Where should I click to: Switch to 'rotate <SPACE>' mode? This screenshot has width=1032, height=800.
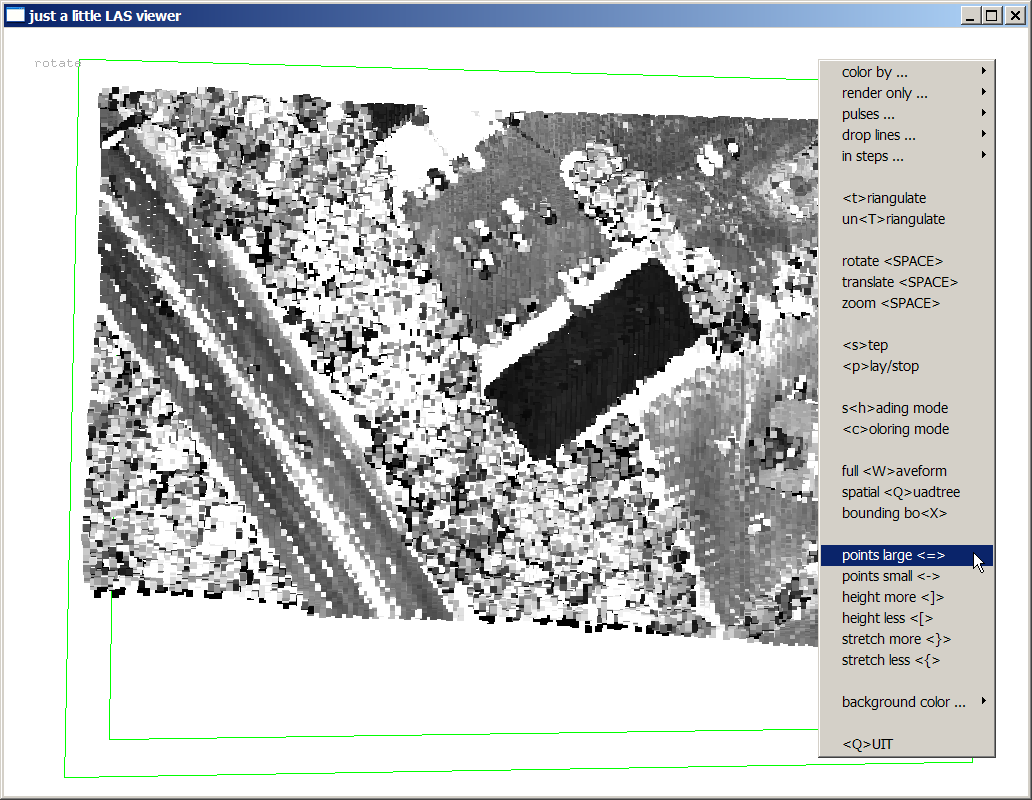pyautogui.click(x=892, y=261)
